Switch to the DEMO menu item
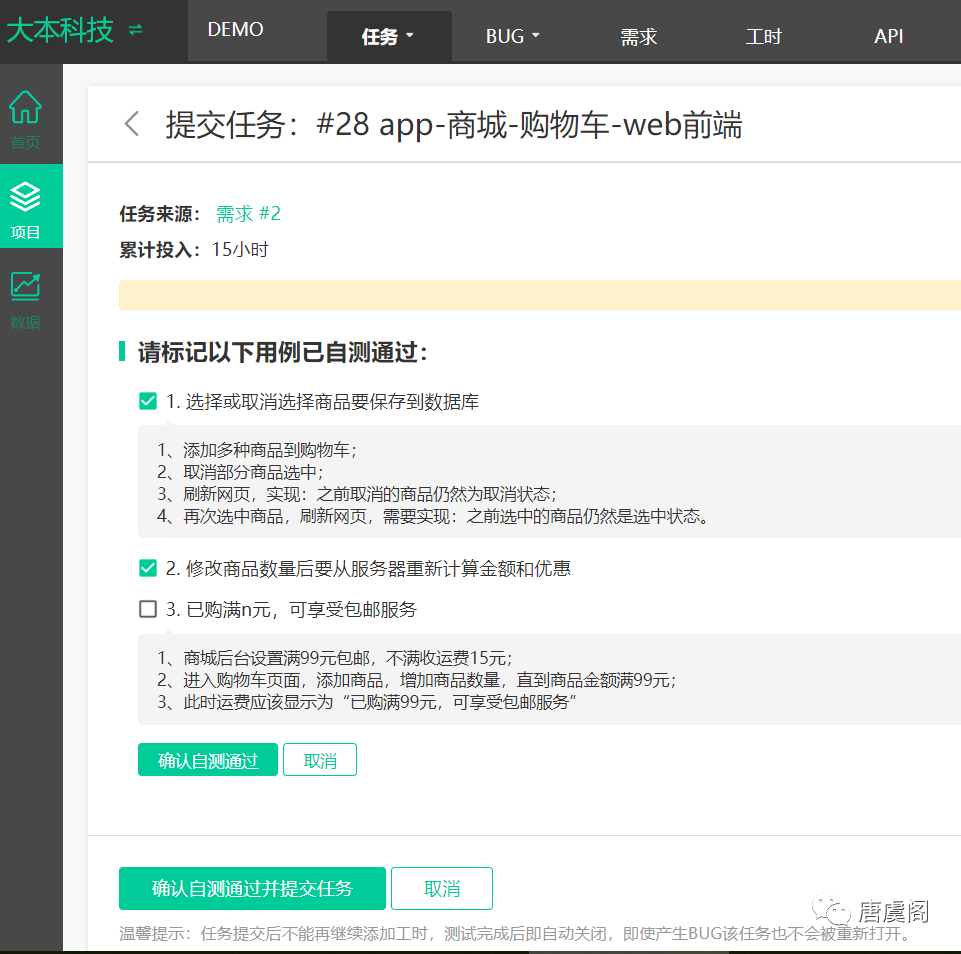 click(235, 29)
